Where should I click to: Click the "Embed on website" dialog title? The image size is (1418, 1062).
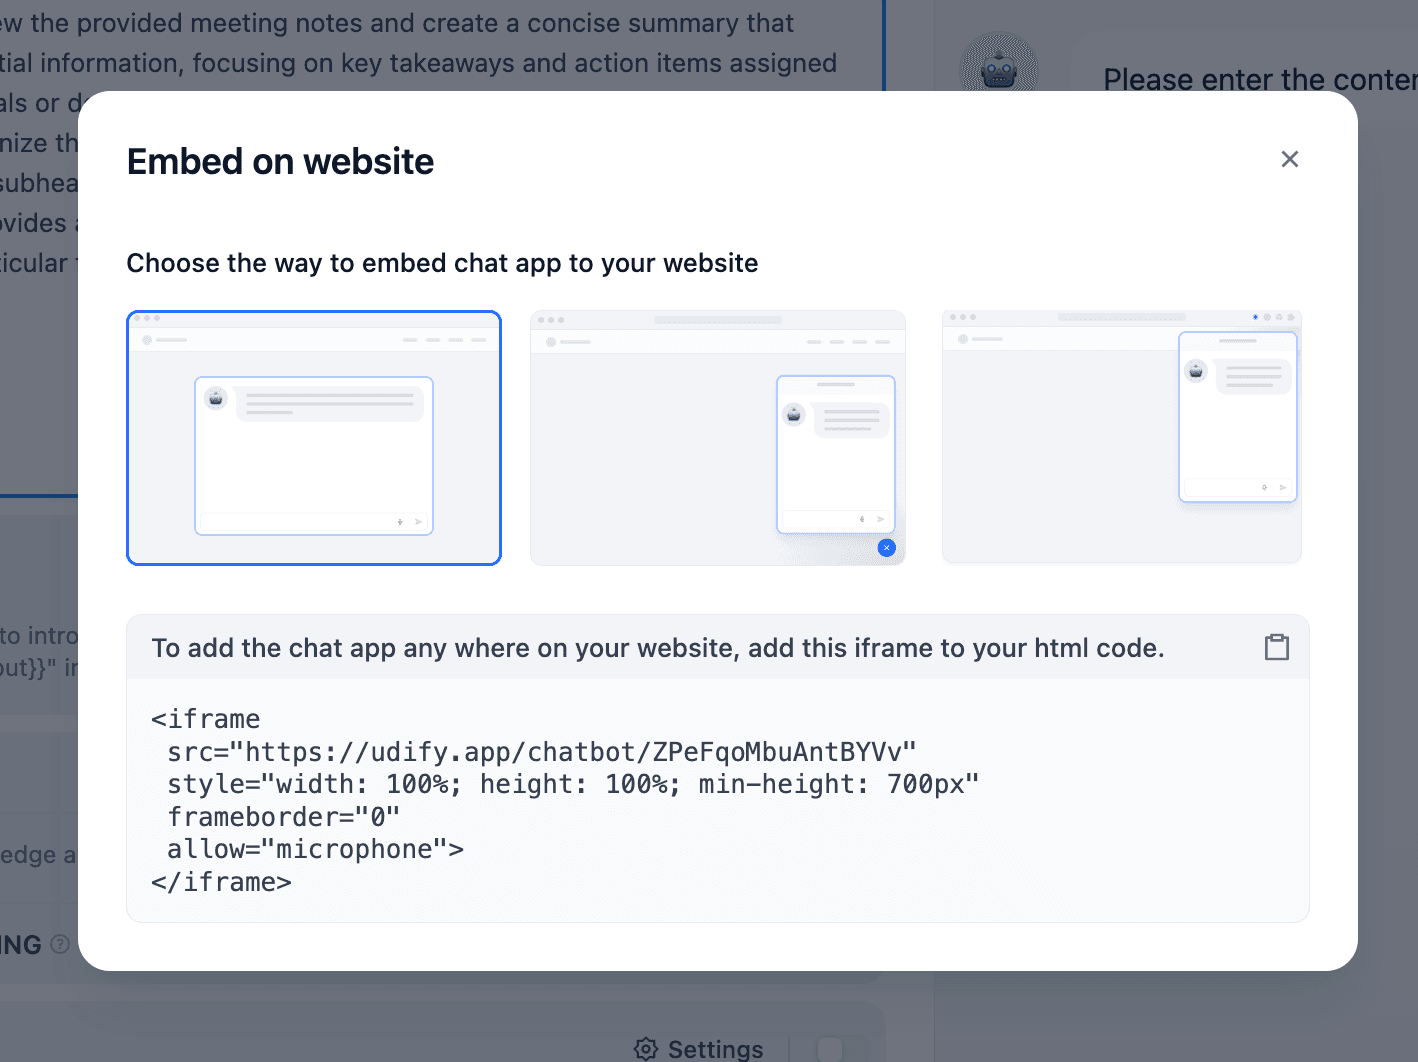[280, 162]
